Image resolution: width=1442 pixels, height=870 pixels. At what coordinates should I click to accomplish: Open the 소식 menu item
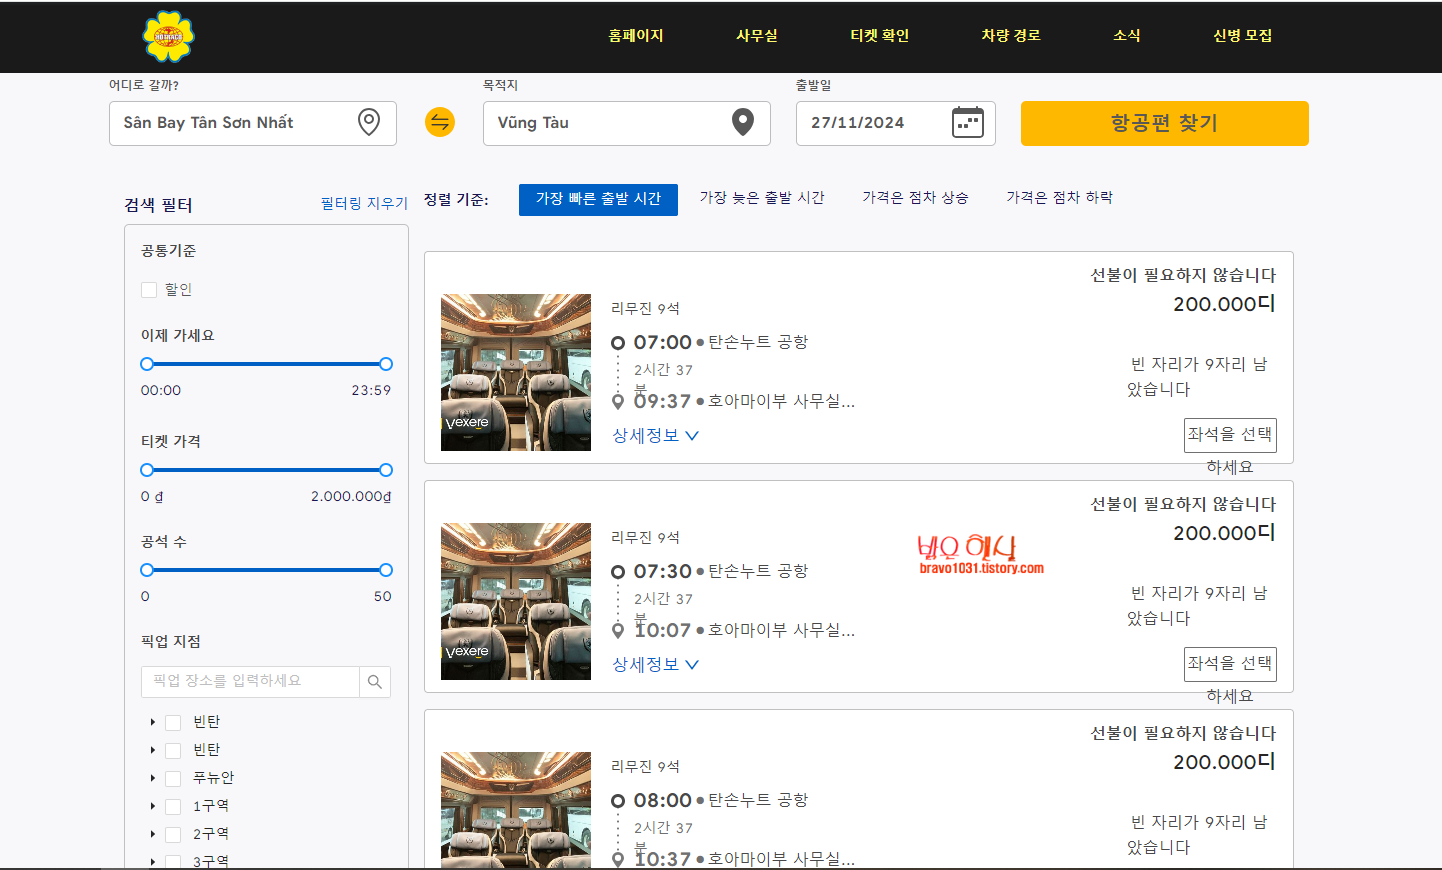coord(1127,36)
